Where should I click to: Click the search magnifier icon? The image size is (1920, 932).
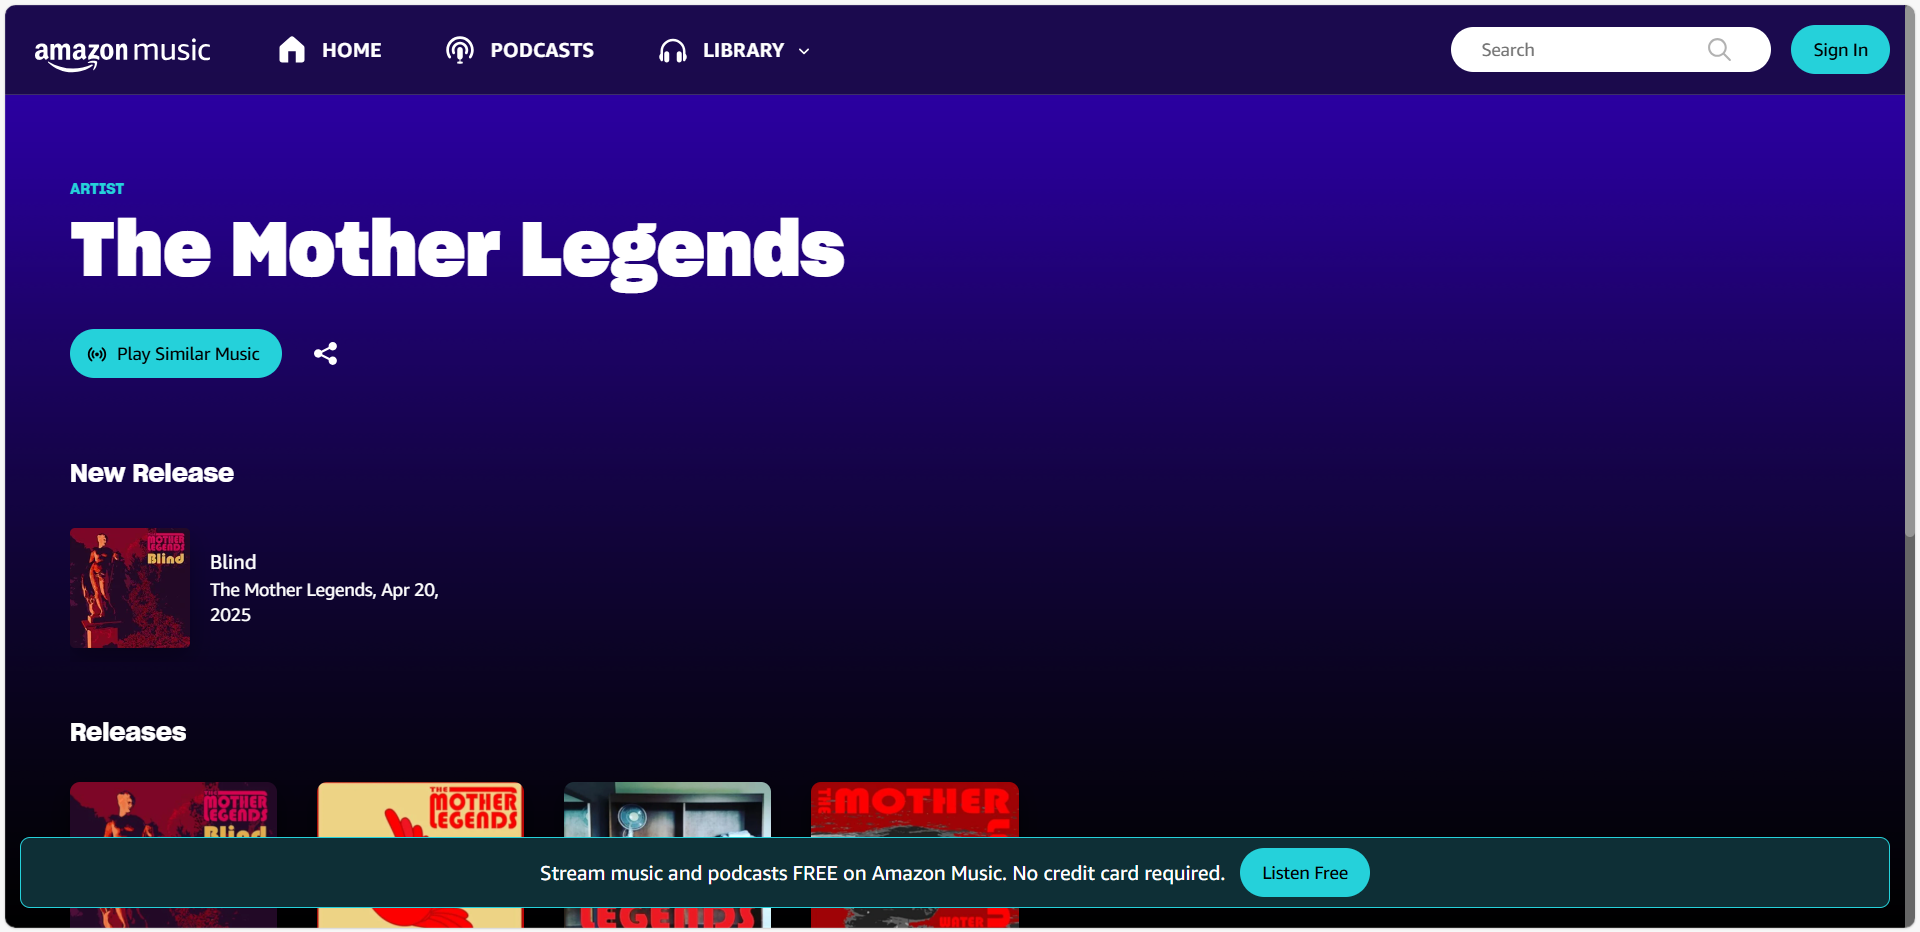click(x=1718, y=50)
